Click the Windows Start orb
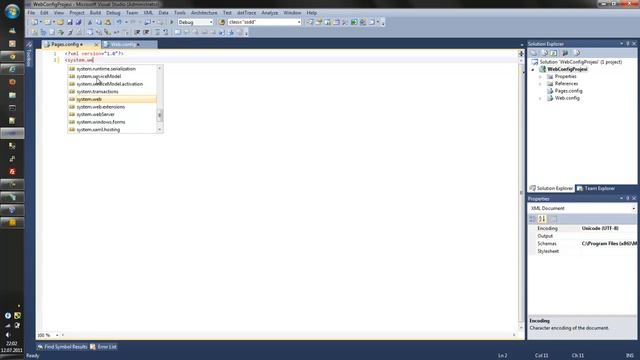Screen dimensions: 640x360 point(12,11)
